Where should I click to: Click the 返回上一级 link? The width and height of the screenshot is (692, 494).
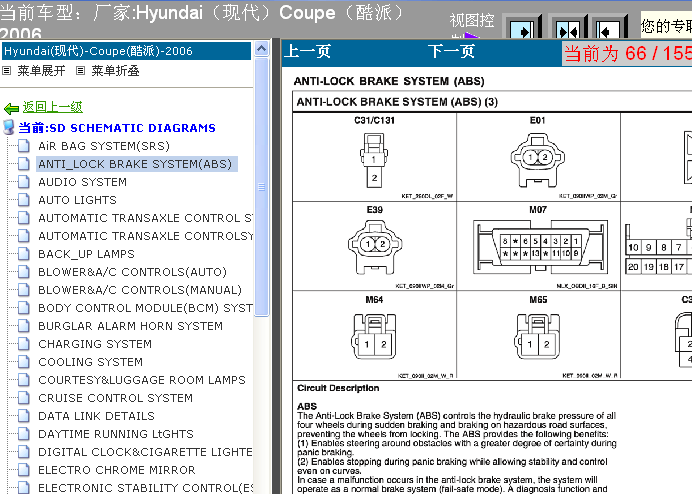(53, 107)
